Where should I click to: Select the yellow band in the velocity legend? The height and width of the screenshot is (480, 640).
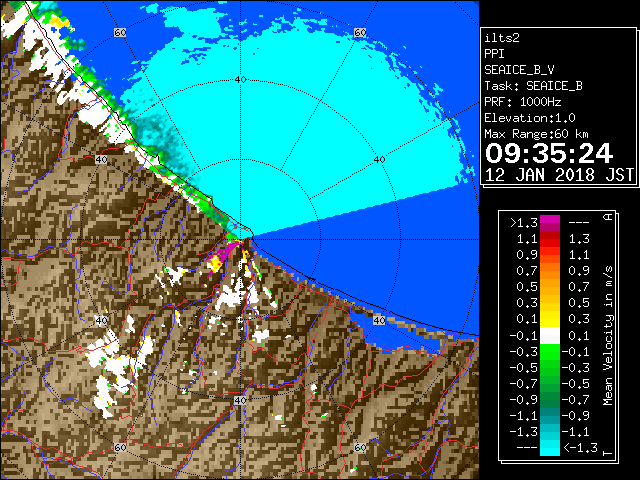click(550, 319)
